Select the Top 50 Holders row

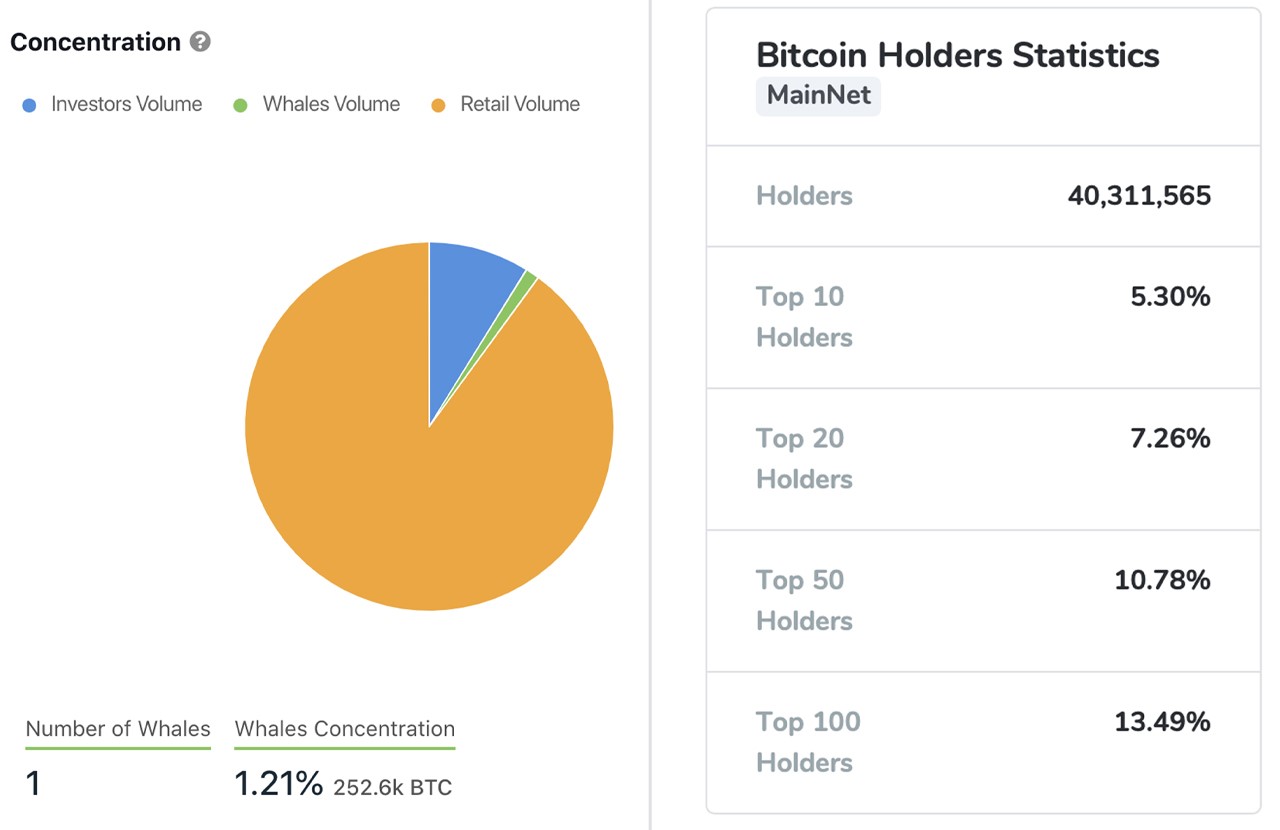tap(983, 601)
